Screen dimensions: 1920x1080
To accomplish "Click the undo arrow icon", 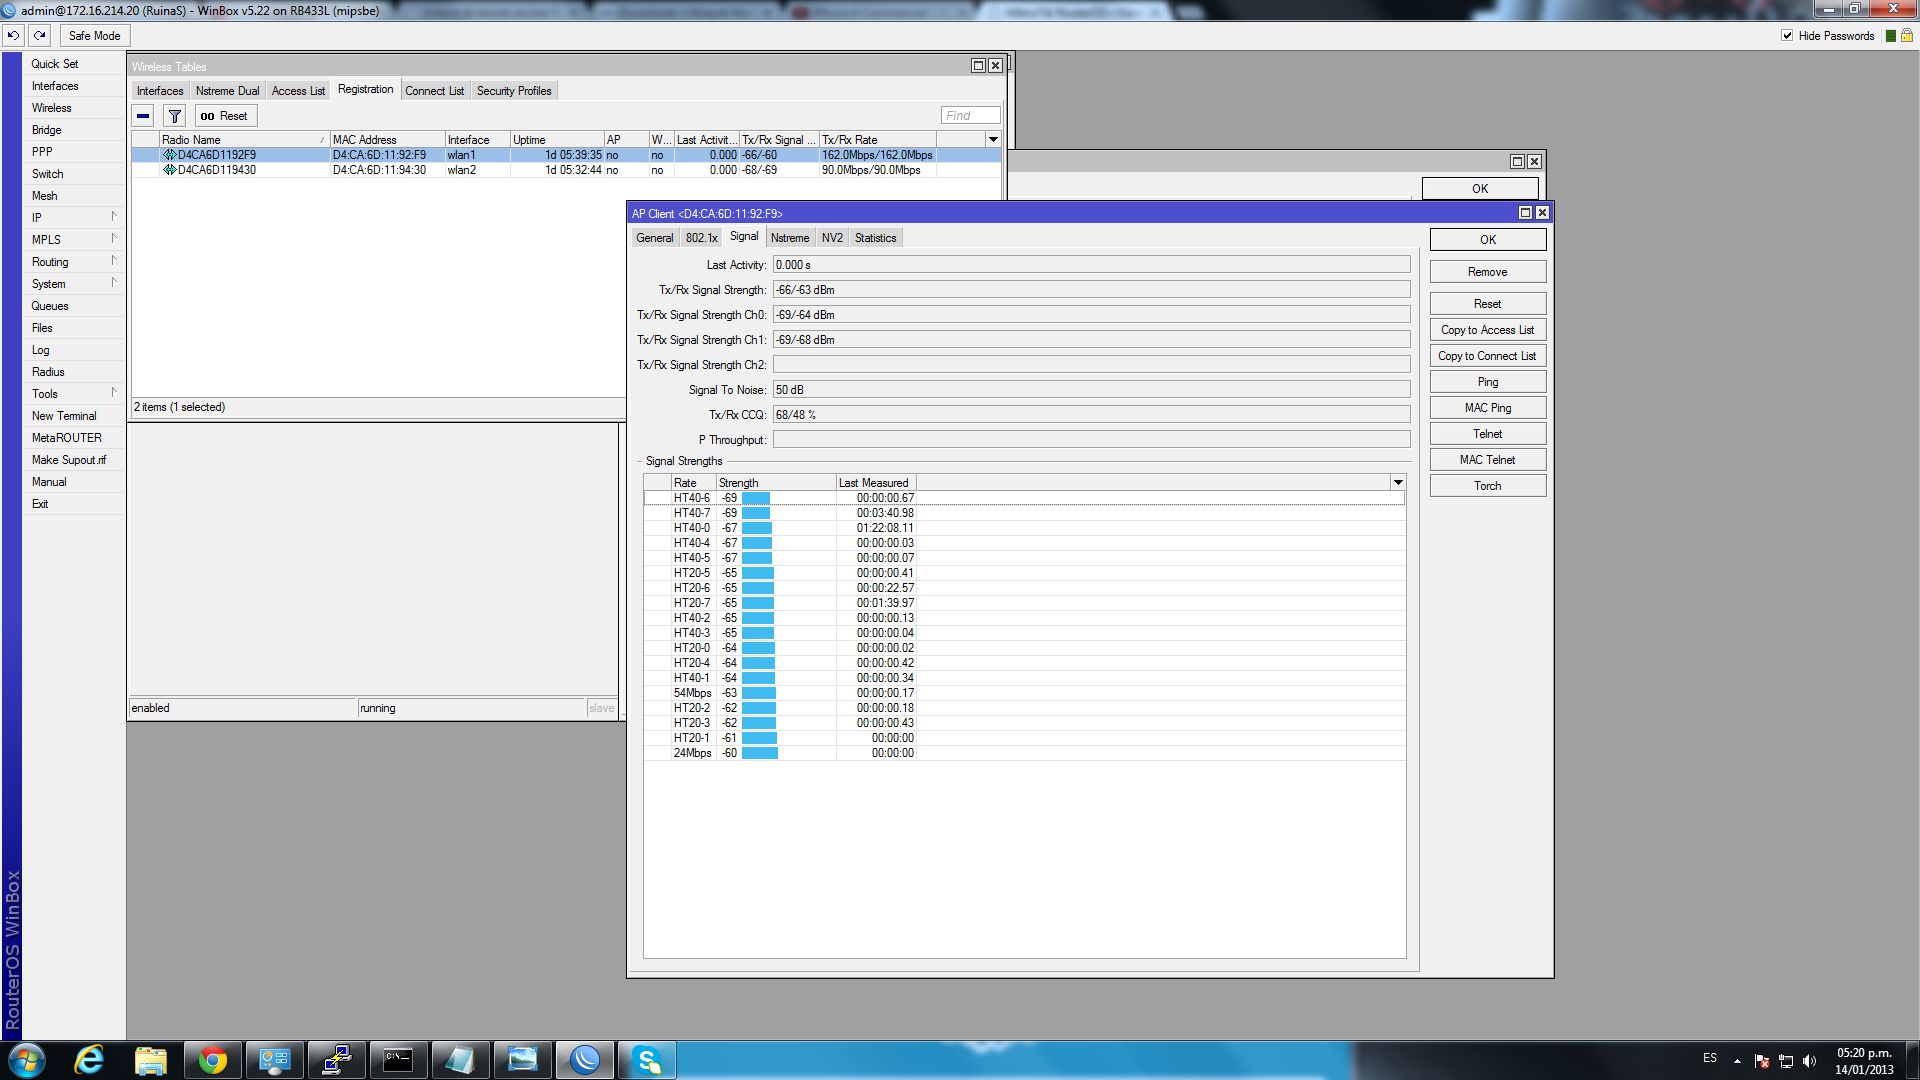I will (13, 35).
